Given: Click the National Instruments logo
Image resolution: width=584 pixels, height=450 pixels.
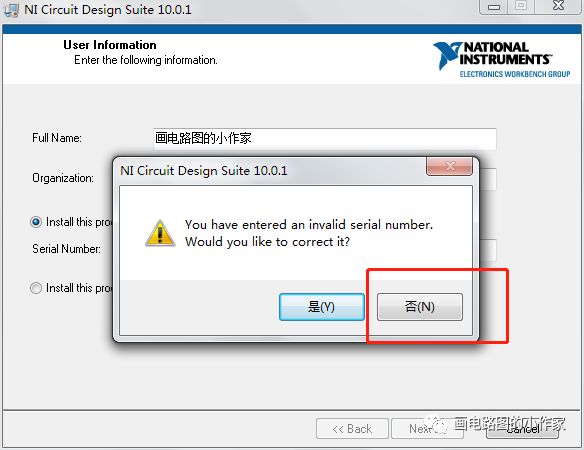Looking at the screenshot, I should (501, 60).
